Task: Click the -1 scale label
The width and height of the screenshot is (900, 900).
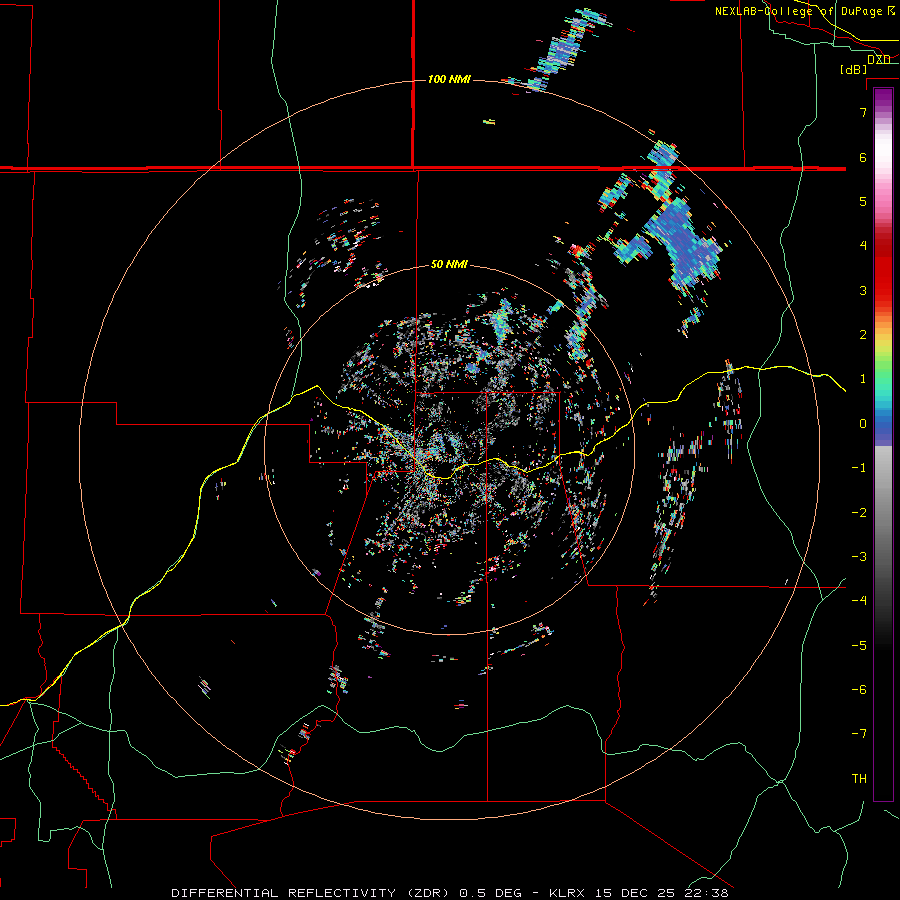Action: pyautogui.click(x=859, y=468)
